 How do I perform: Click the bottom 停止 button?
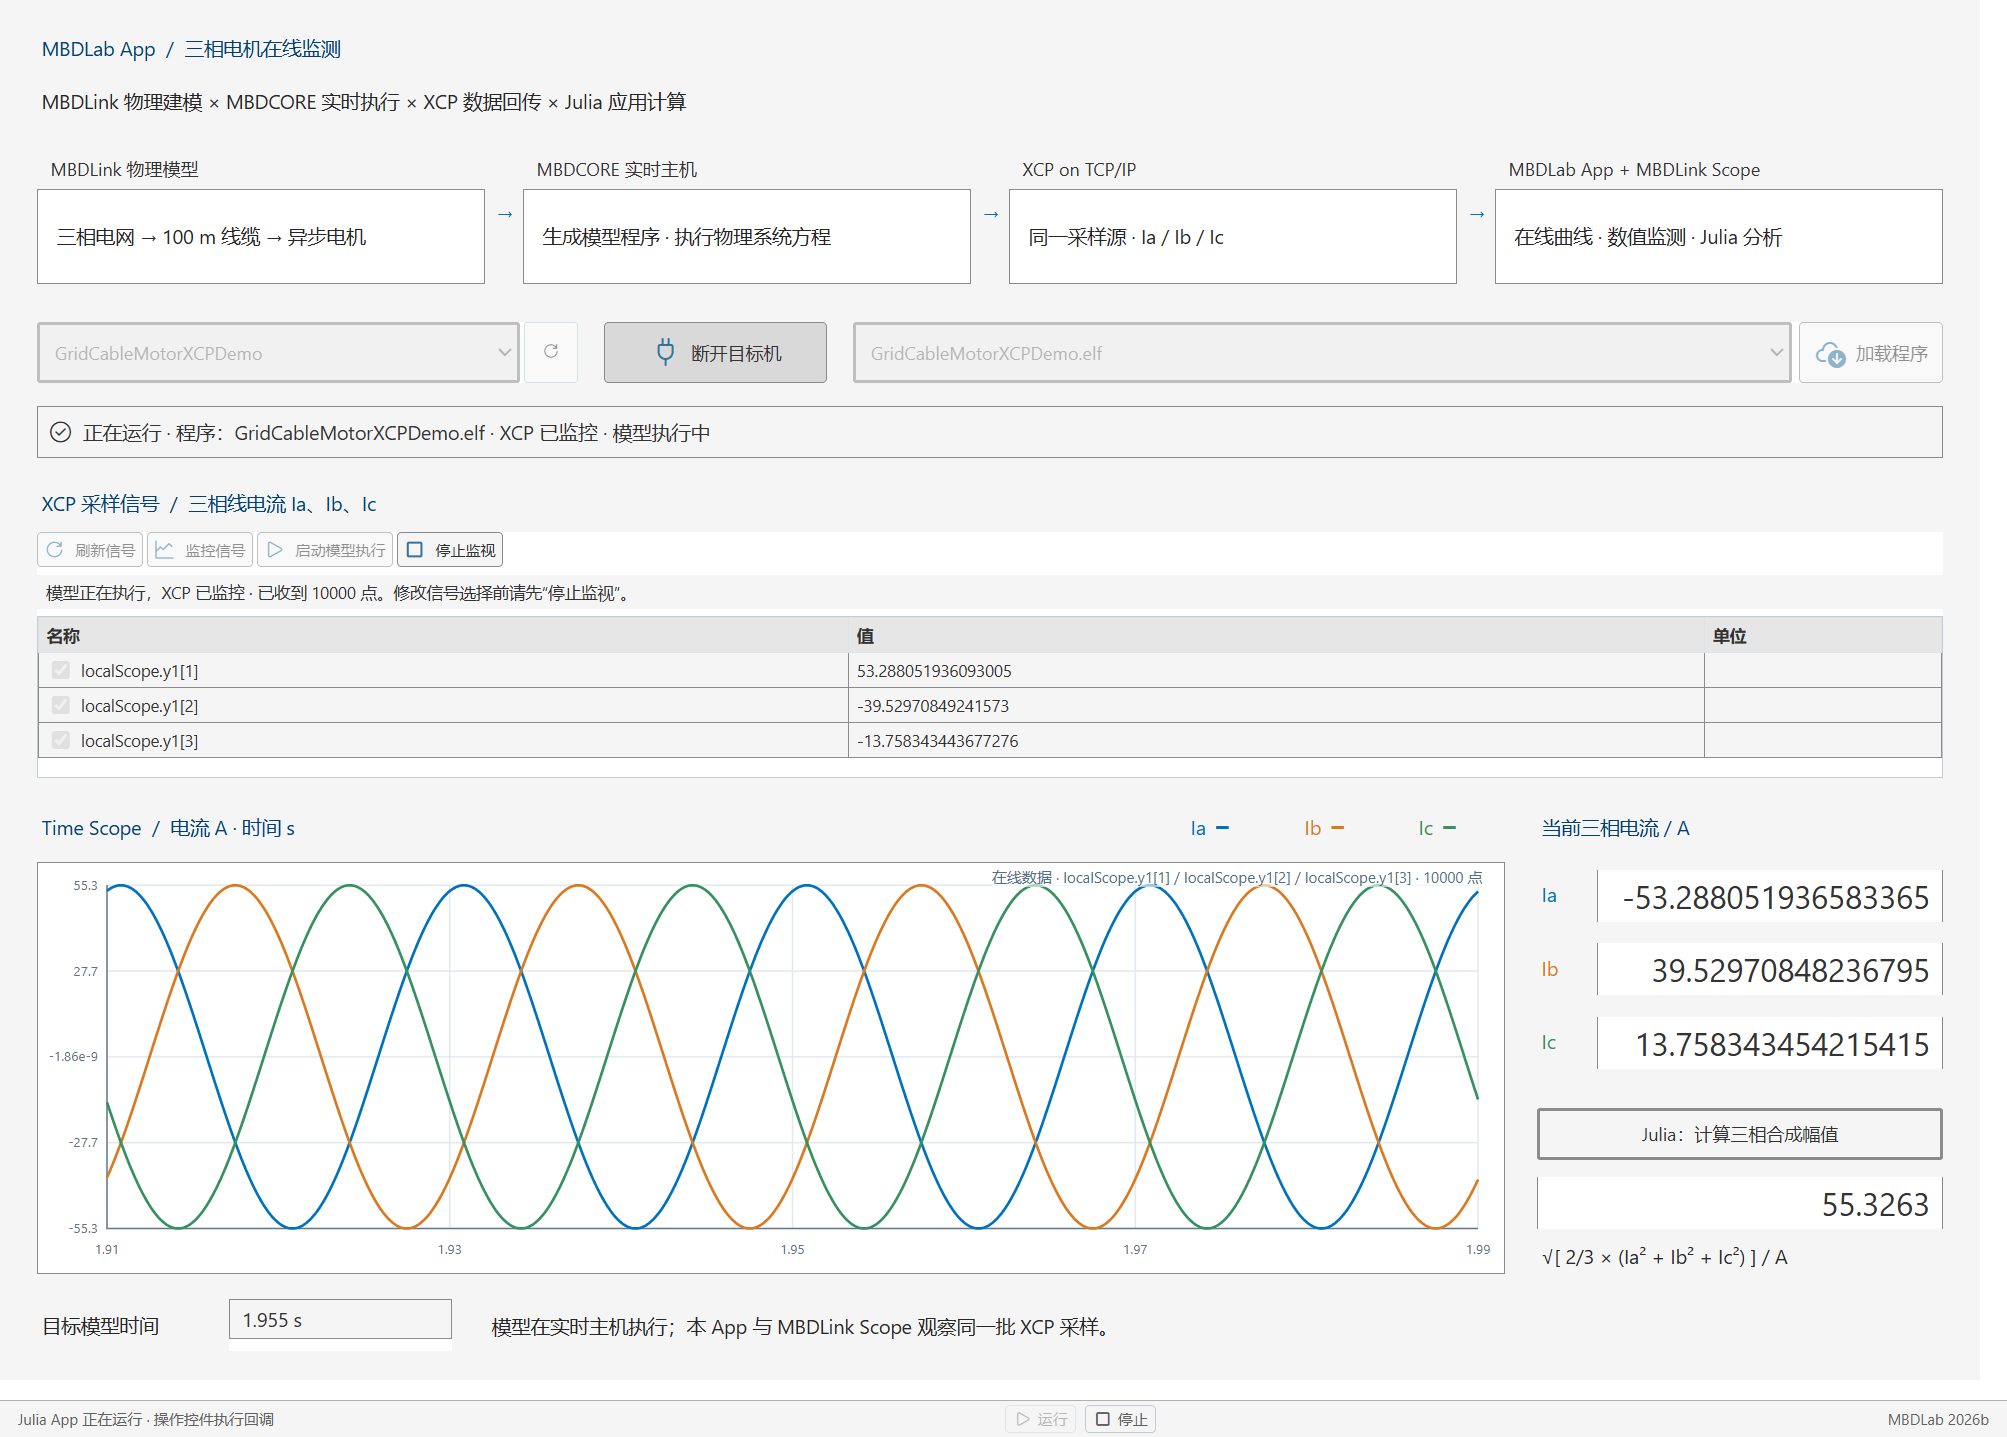click(1120, 1419)
